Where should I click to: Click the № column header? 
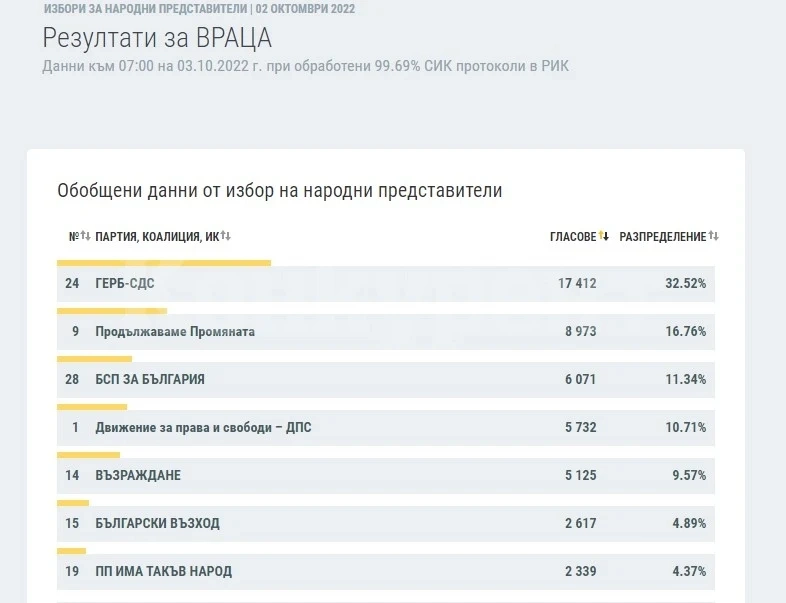point(74,237)
